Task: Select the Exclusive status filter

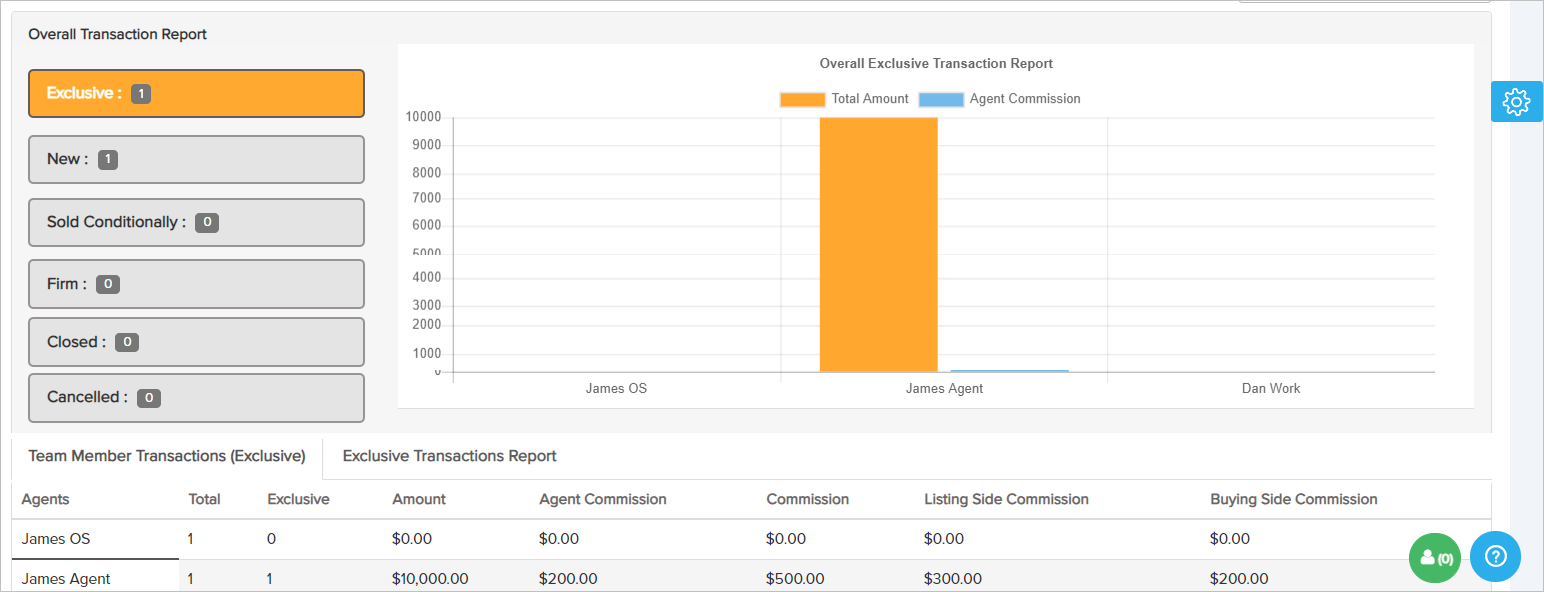Action: pyautogui.click(x=196, y=93)
